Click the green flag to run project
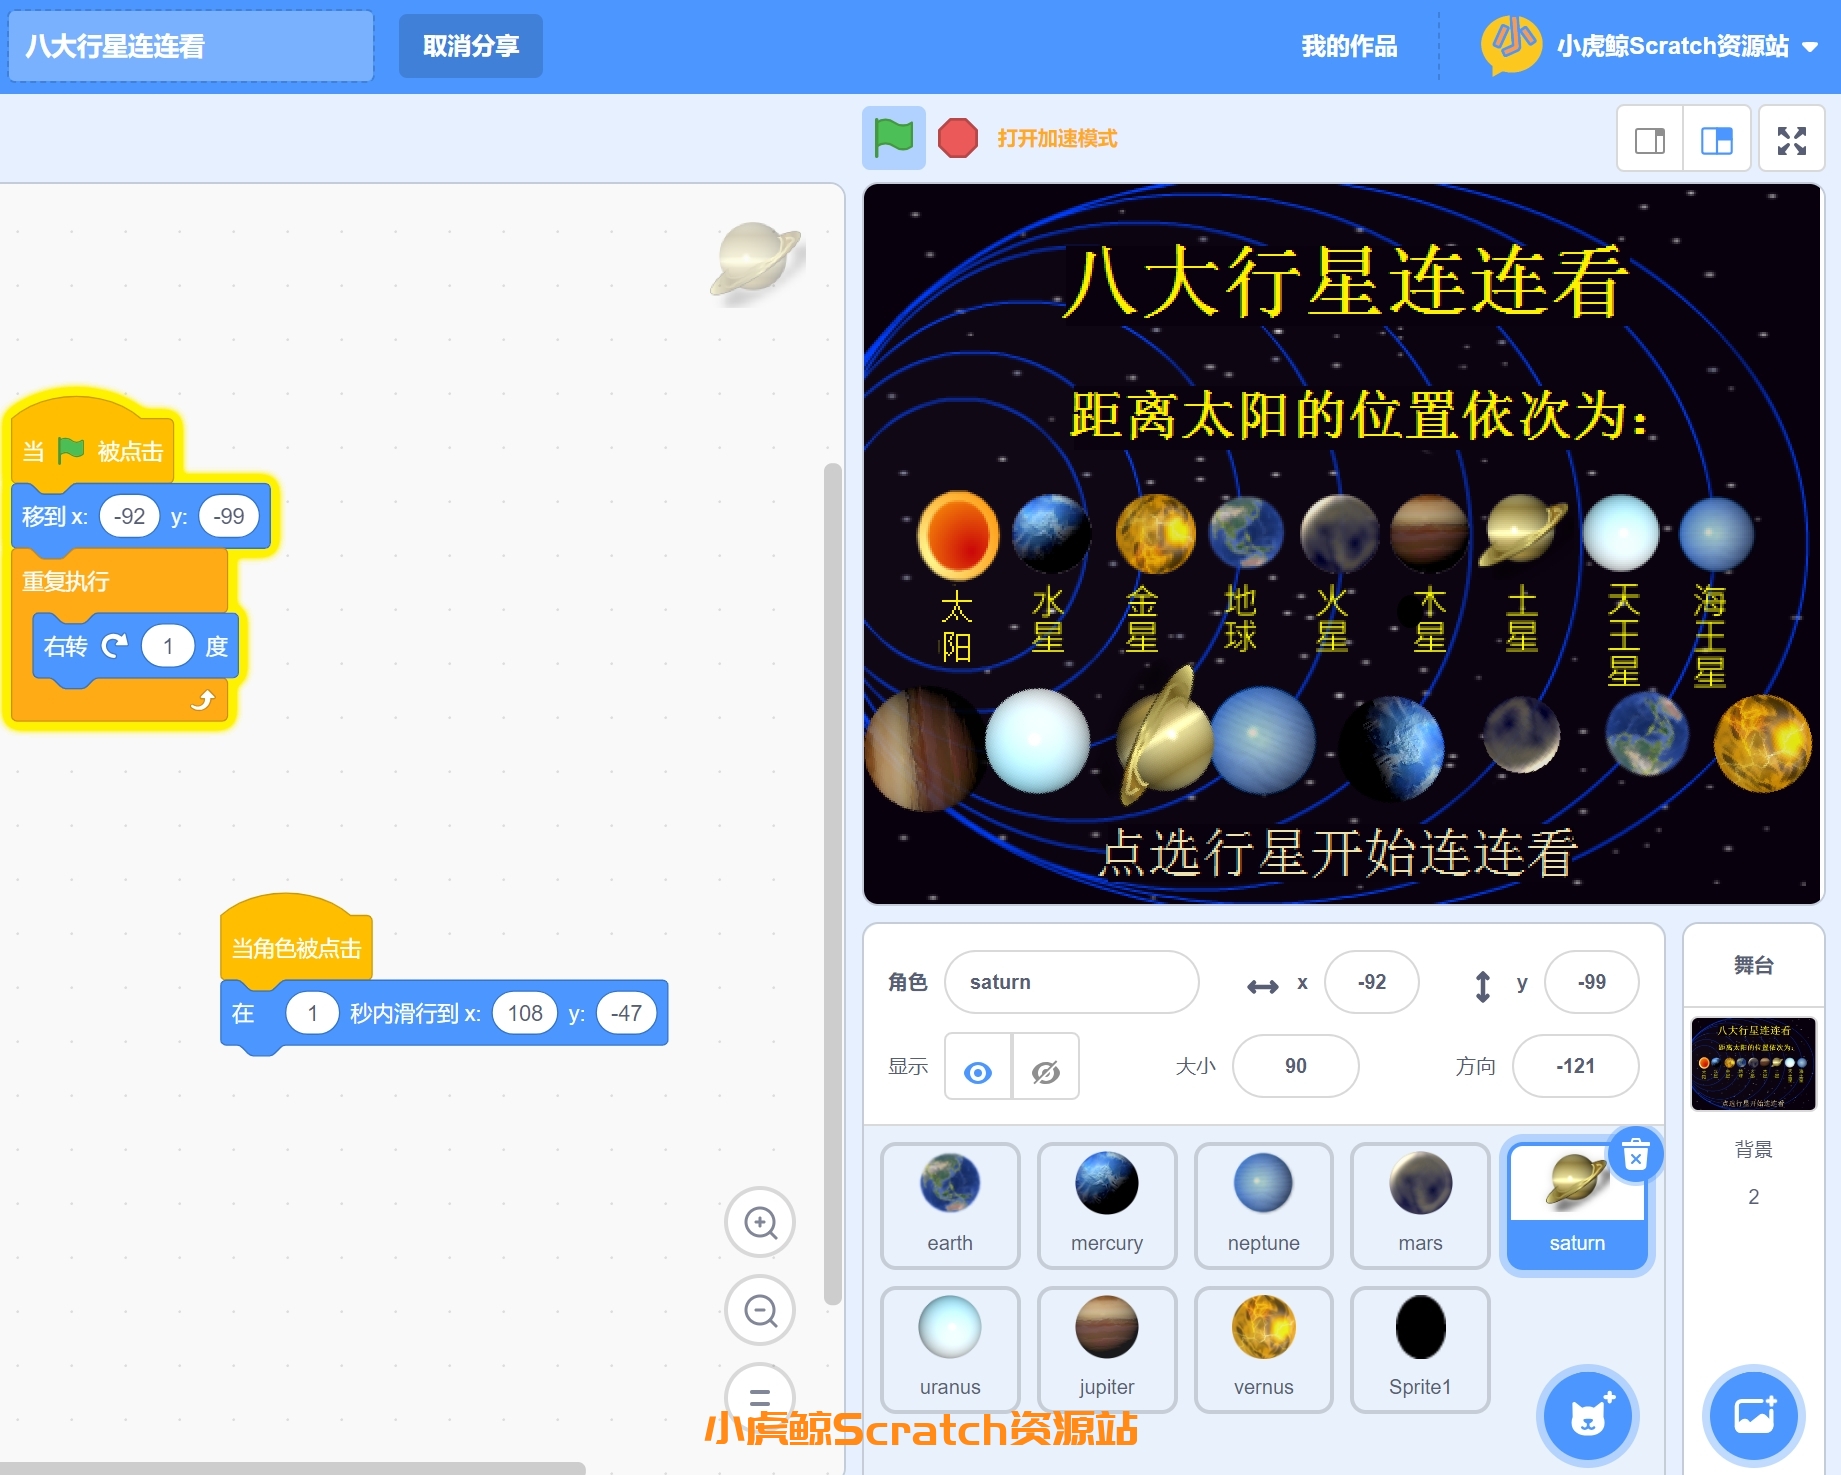1841x1475 pixels. click(x=893, y=138)
